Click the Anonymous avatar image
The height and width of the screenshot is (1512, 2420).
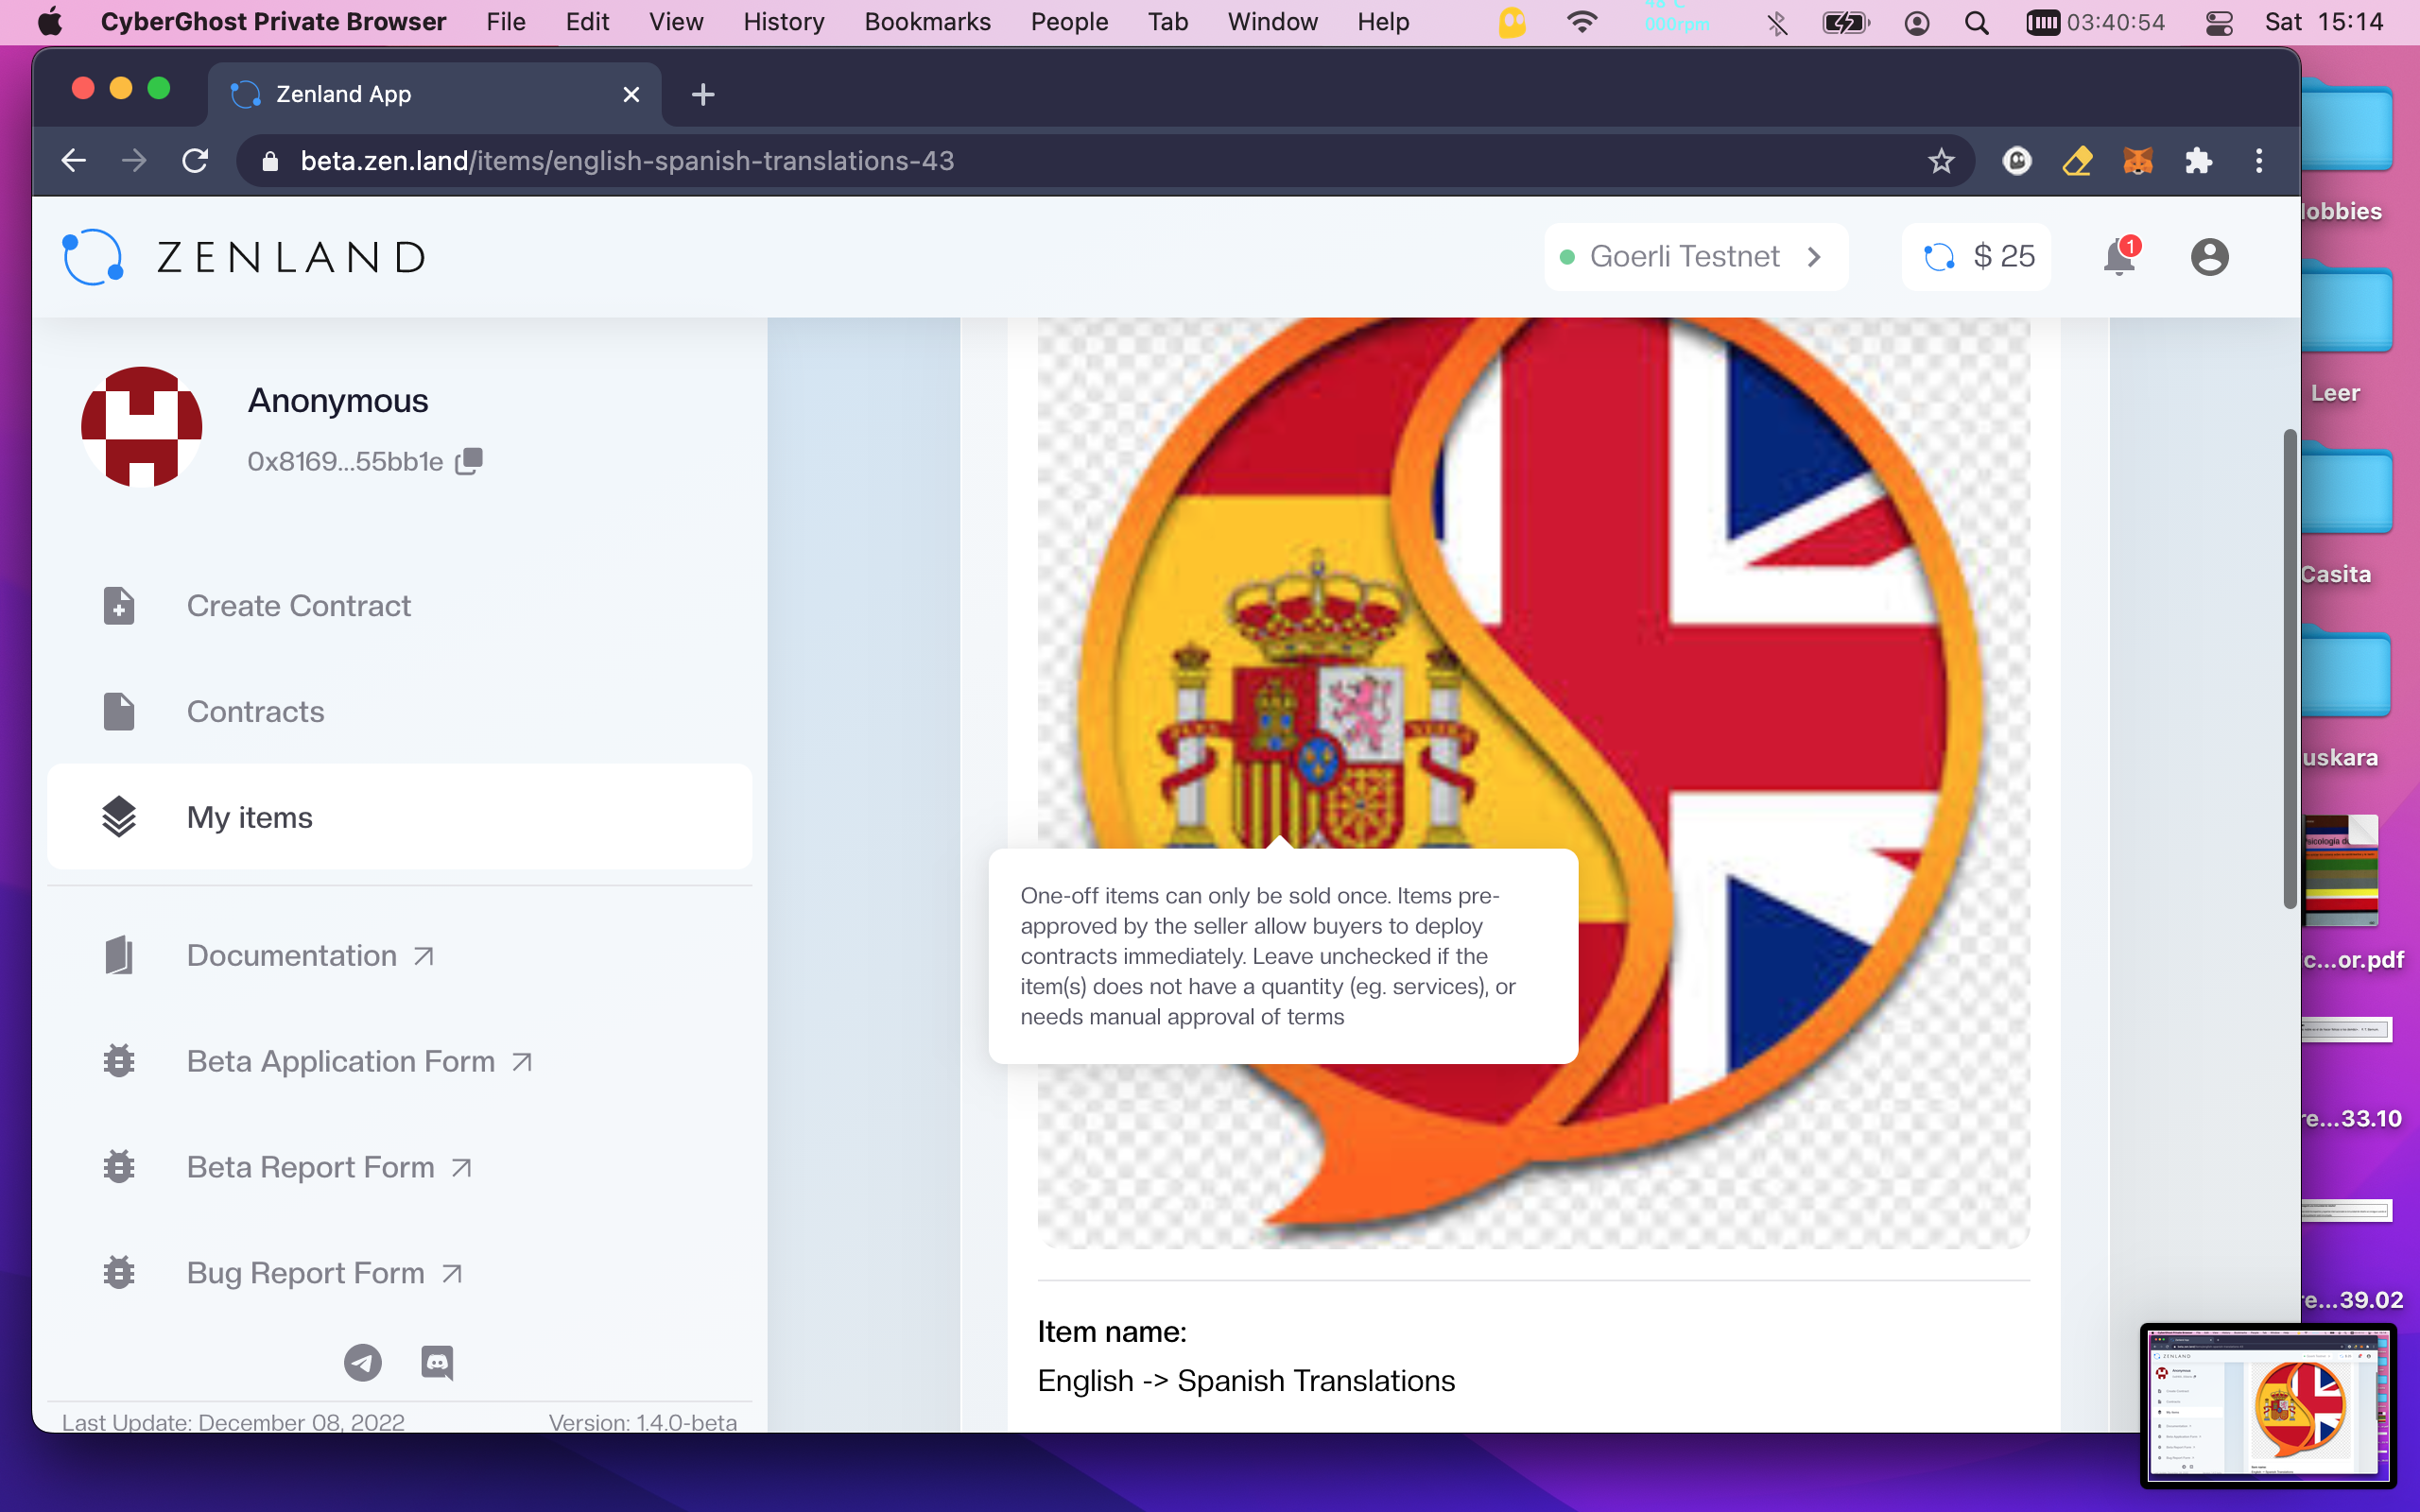pyautogui.click(x=142, y=426)
